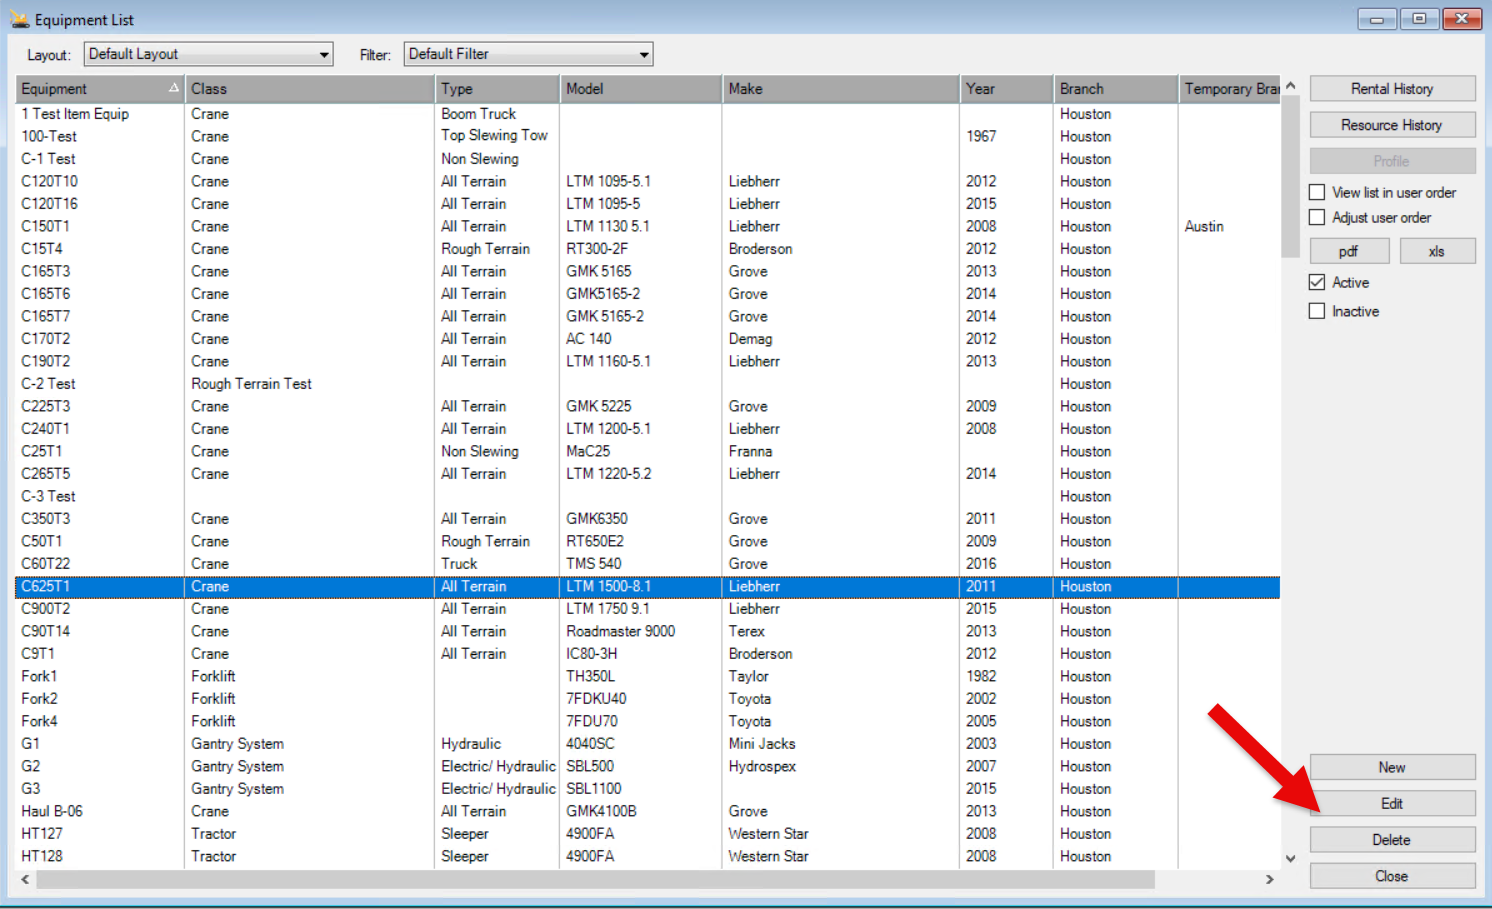Export list with the pdf button
The width and height of the screenshot is (1492, 909).
click(x=1348, y=251)
